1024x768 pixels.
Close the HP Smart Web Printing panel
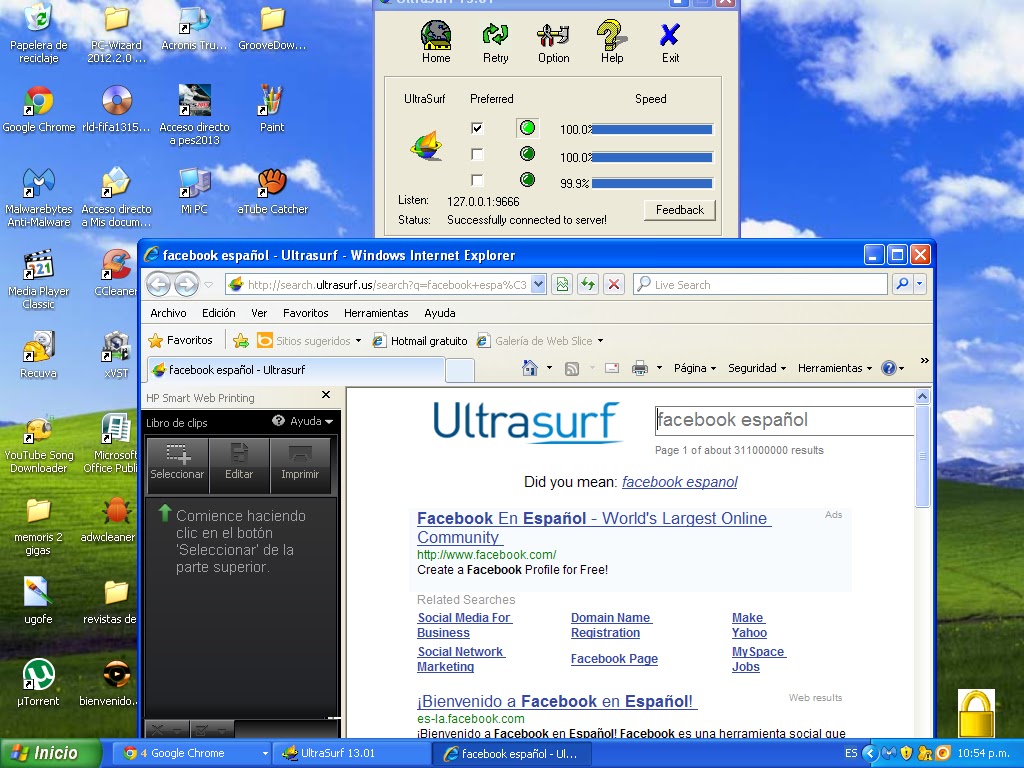326,394
